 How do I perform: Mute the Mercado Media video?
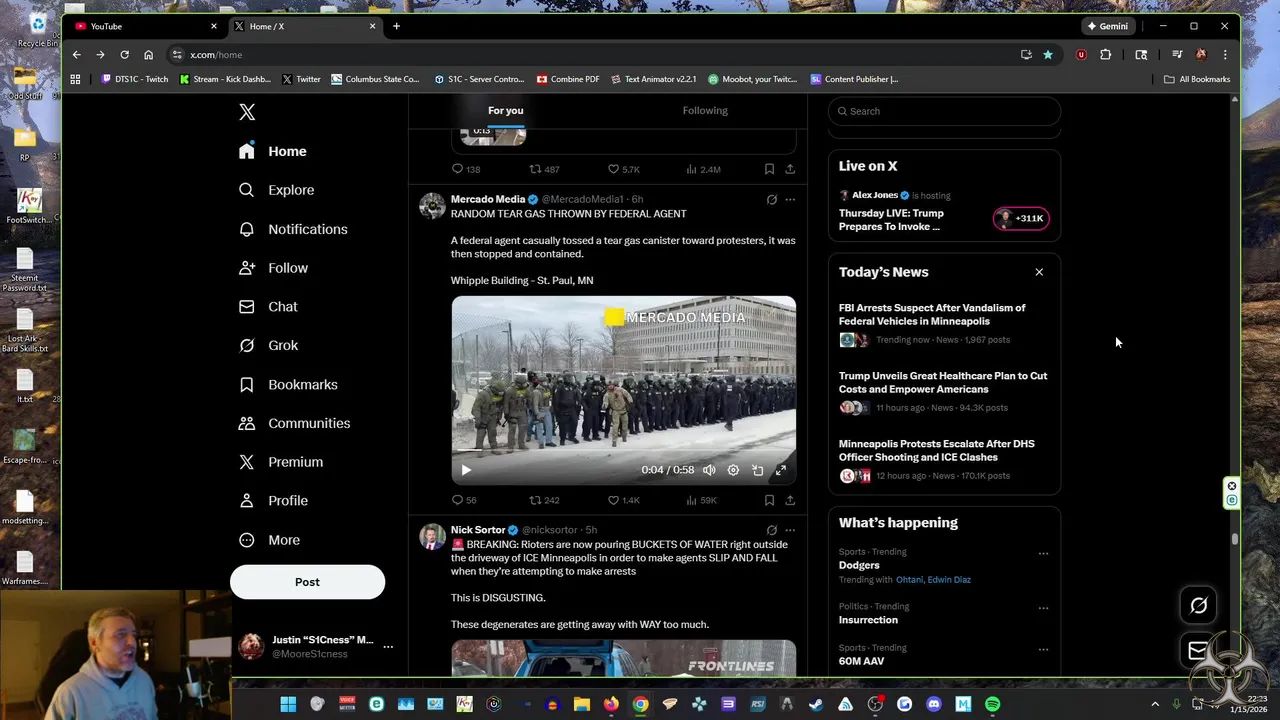click(709, 470)
